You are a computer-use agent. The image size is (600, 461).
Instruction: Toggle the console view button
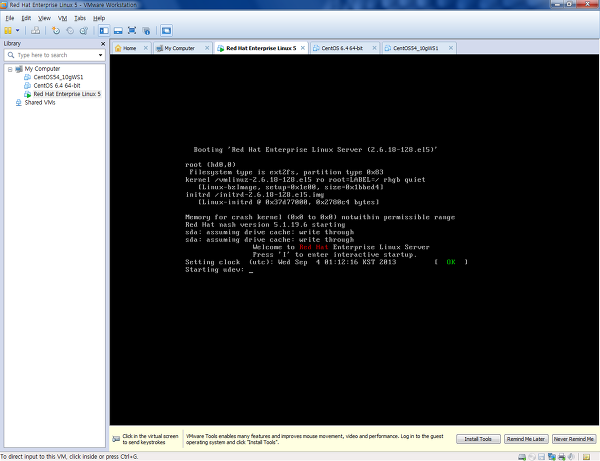point(166,31)
